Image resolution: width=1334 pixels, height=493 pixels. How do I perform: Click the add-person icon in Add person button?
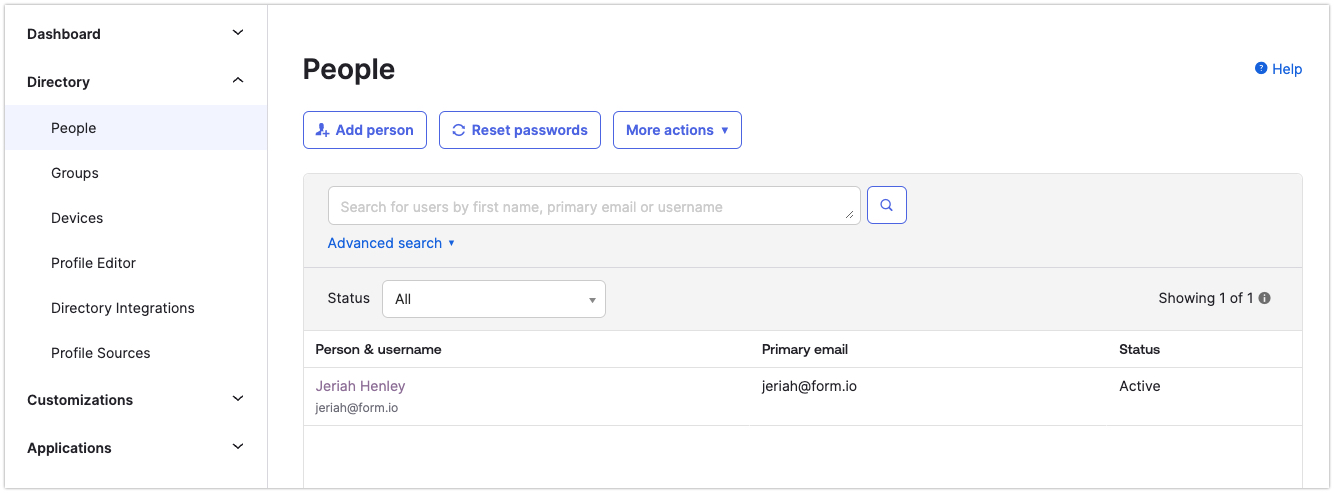click(322, 130)
